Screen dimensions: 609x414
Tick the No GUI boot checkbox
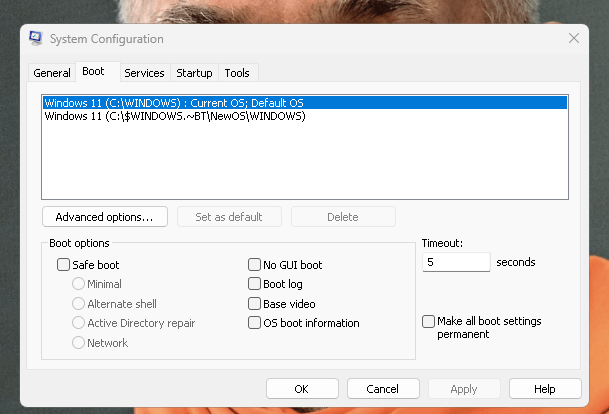[x=254, y=265]
